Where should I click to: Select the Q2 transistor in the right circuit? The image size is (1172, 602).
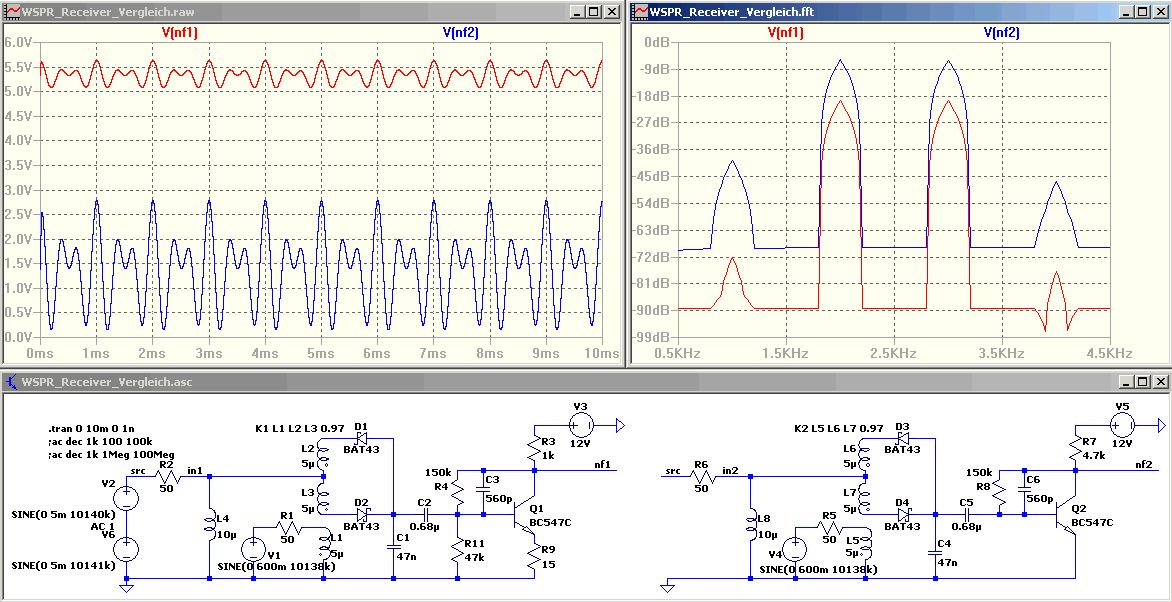[x=1069, y=515]
